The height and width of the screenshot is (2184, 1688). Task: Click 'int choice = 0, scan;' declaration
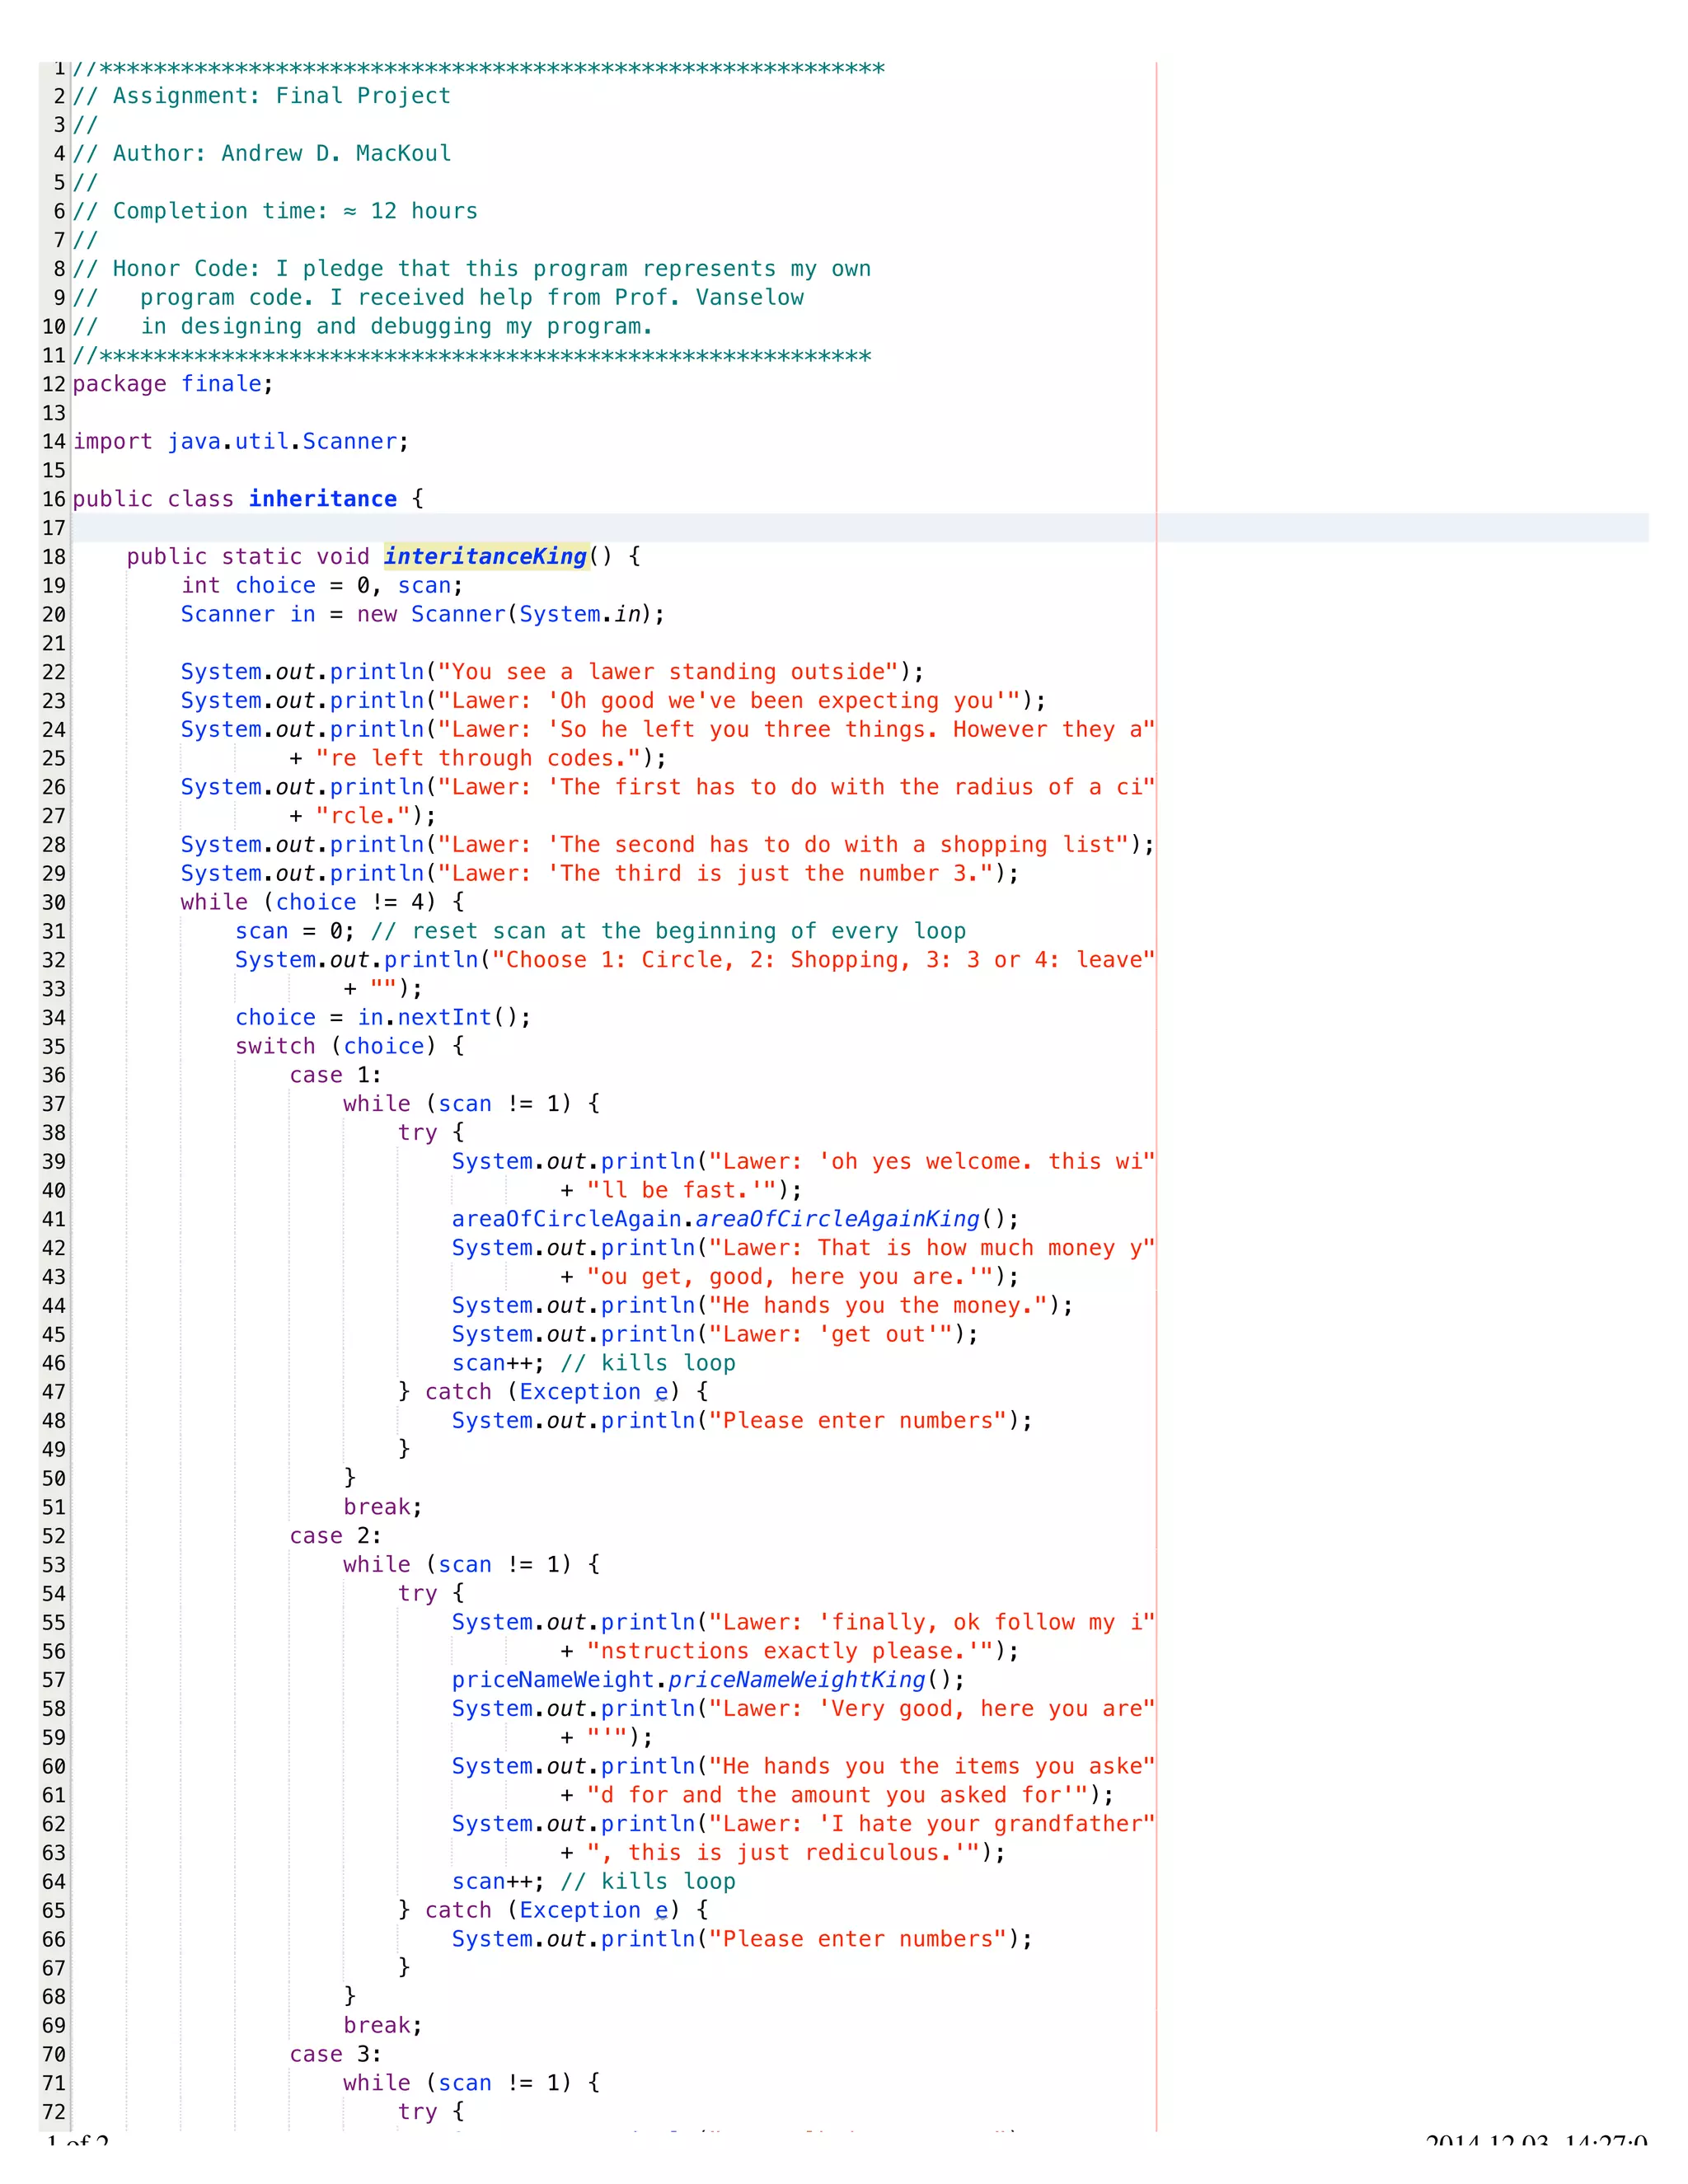(322, 586)
